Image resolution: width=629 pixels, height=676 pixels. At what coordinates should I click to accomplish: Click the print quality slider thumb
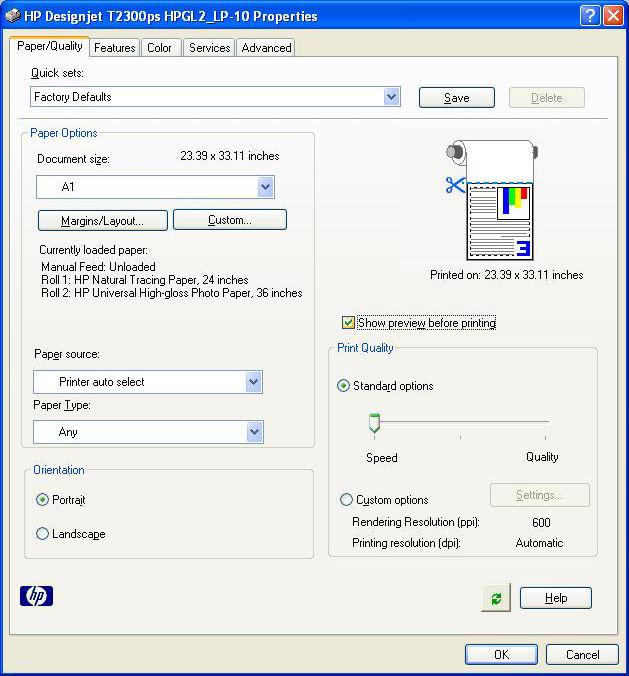[x=374, y=422]
